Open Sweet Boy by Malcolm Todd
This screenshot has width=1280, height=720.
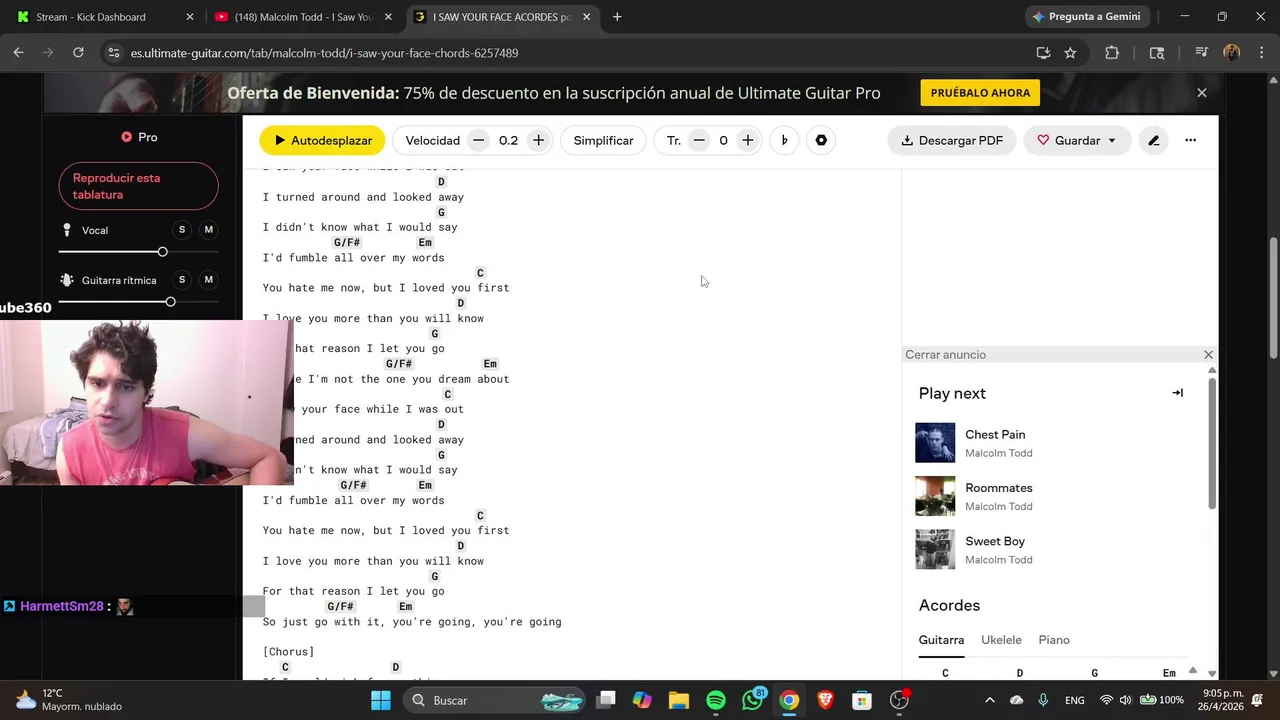click(994, 541)
